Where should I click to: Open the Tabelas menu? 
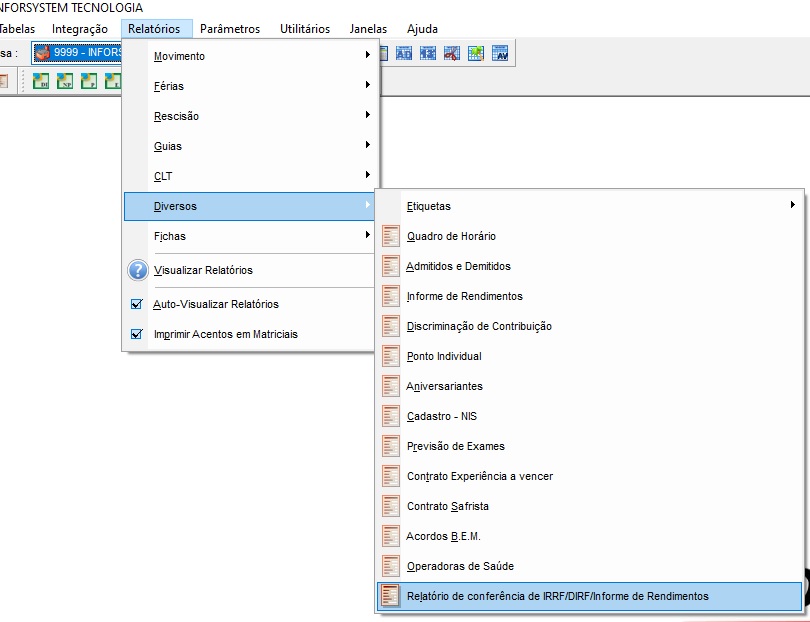click(17, 29)
